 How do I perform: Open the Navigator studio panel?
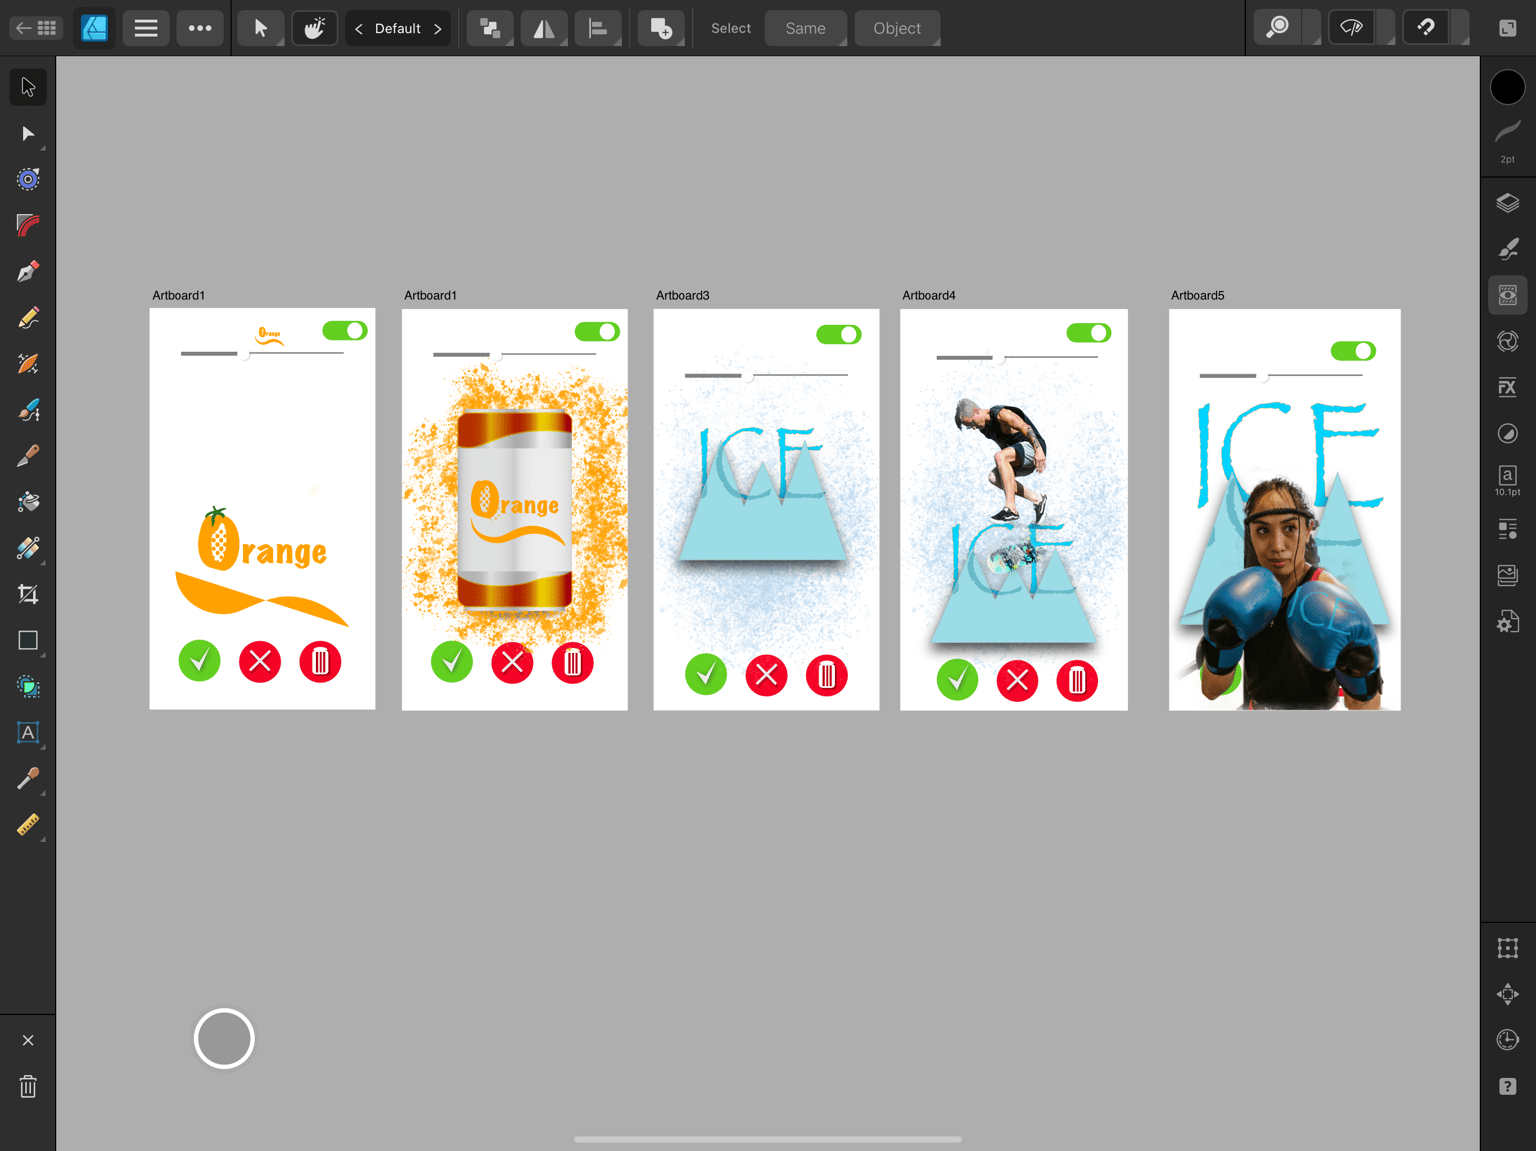tap(1508, 994)
